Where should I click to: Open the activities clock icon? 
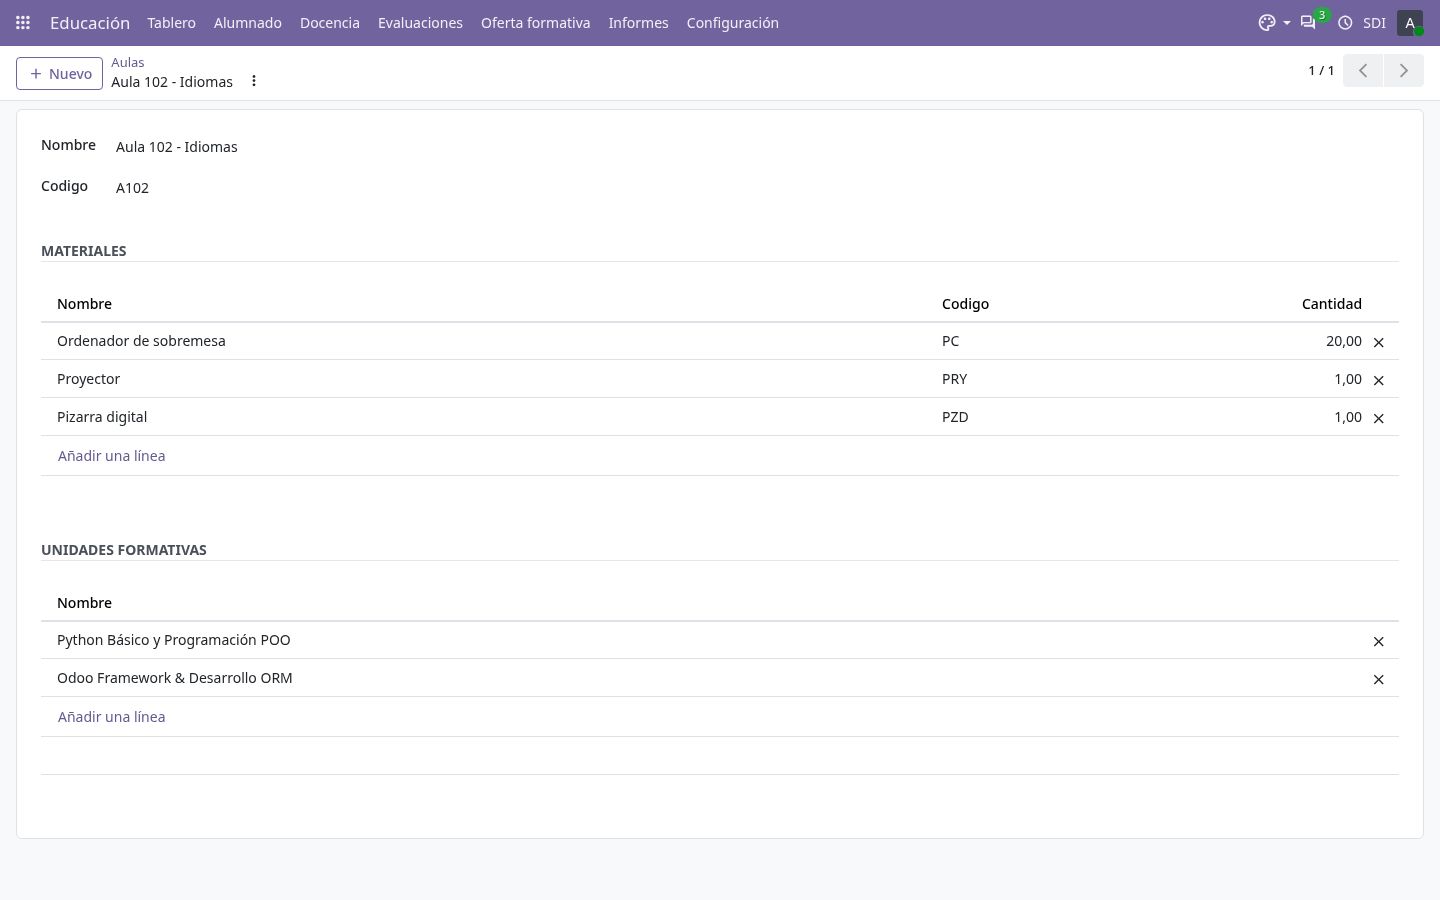tap(1345, 23)
